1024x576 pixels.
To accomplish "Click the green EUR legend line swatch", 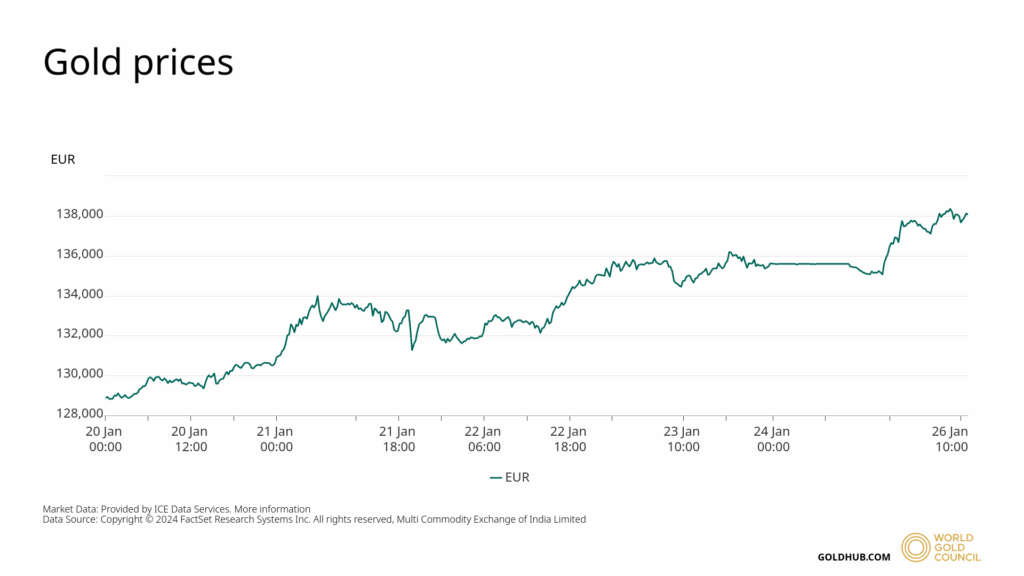I will (x=495, y=478).
